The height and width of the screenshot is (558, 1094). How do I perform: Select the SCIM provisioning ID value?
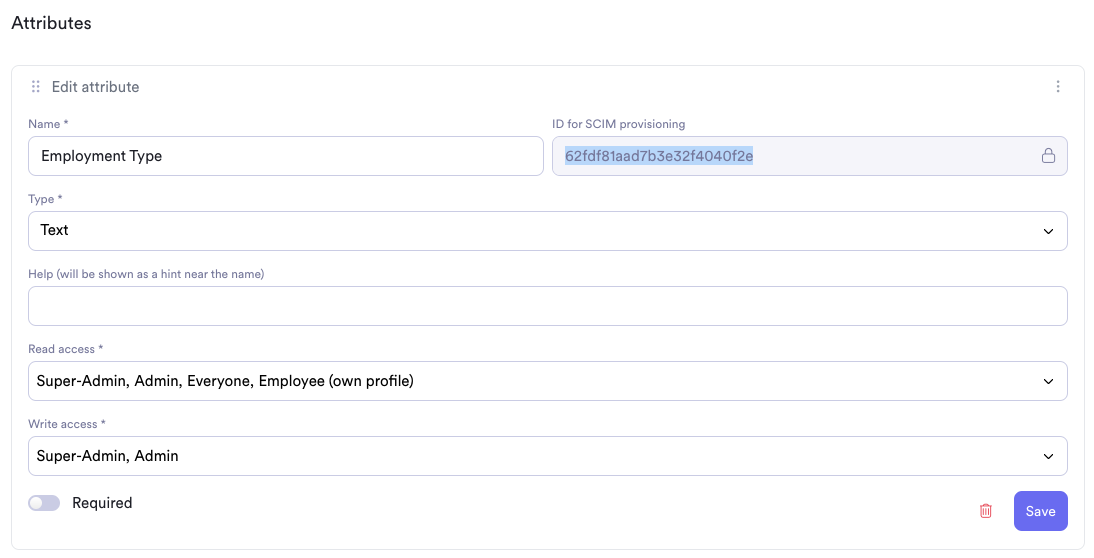click(659, 156)
